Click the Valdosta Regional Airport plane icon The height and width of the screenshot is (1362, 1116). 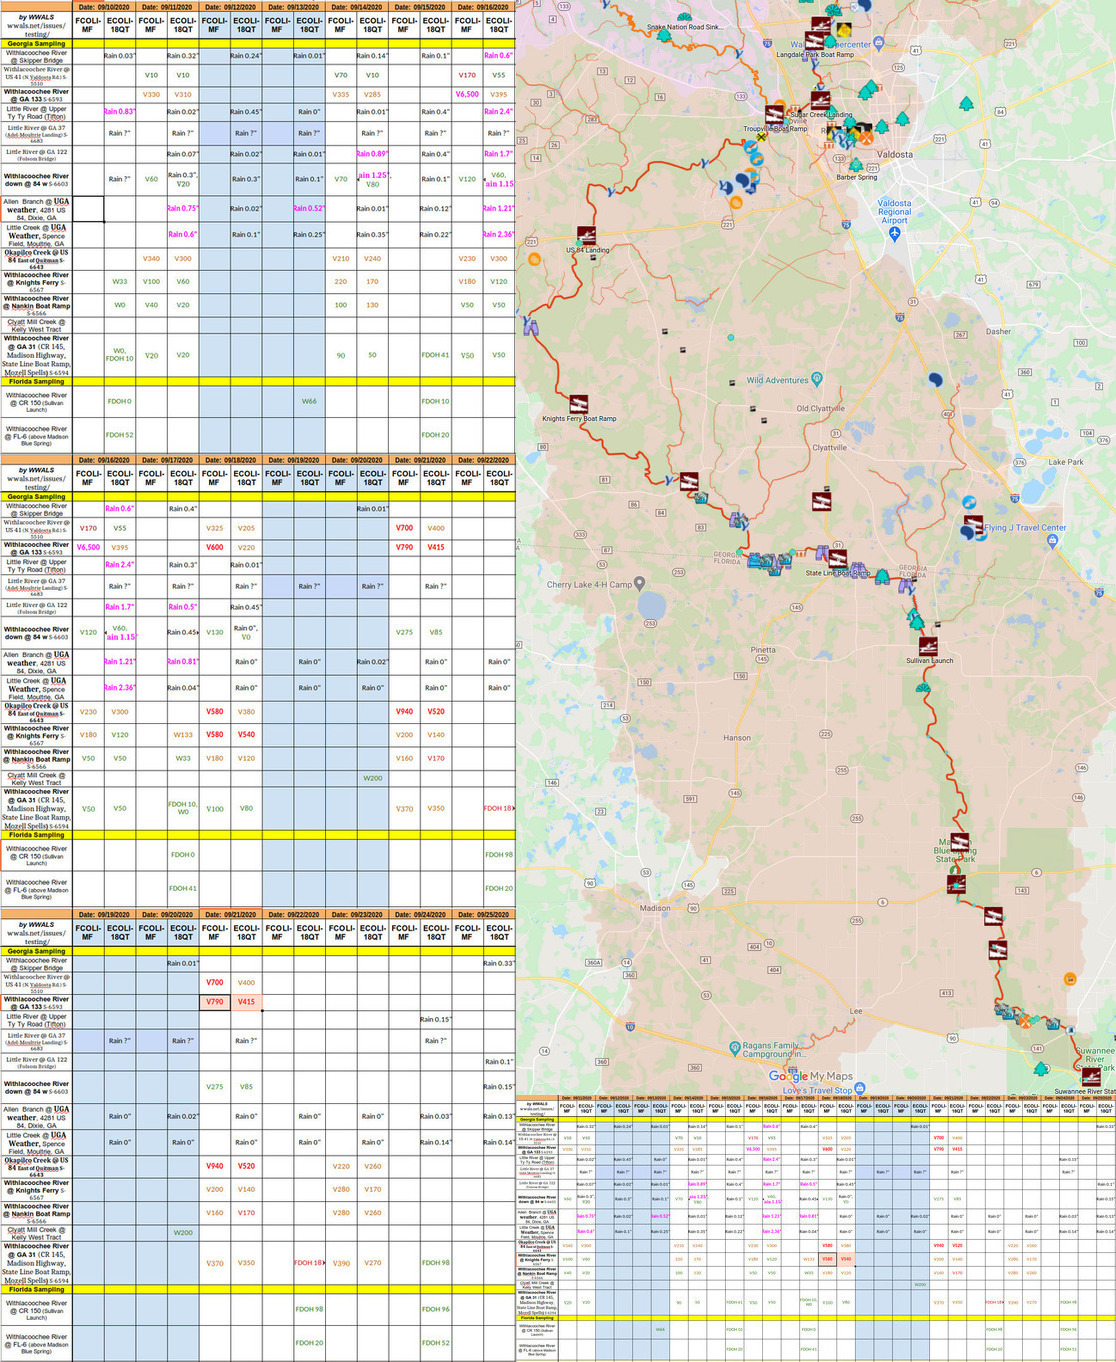[894, 233]
